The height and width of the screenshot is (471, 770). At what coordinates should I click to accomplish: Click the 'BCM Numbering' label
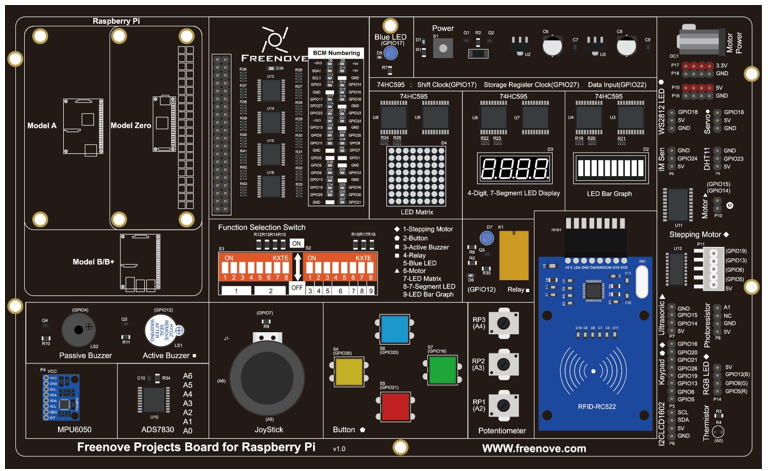tap(336, 53)
